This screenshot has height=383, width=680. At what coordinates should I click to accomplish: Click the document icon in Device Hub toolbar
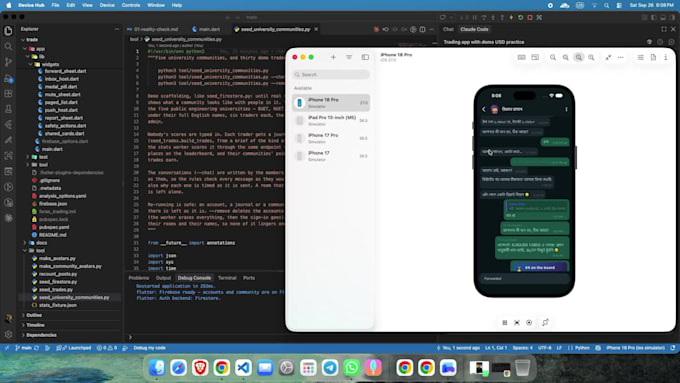click(x=653, y=57)
